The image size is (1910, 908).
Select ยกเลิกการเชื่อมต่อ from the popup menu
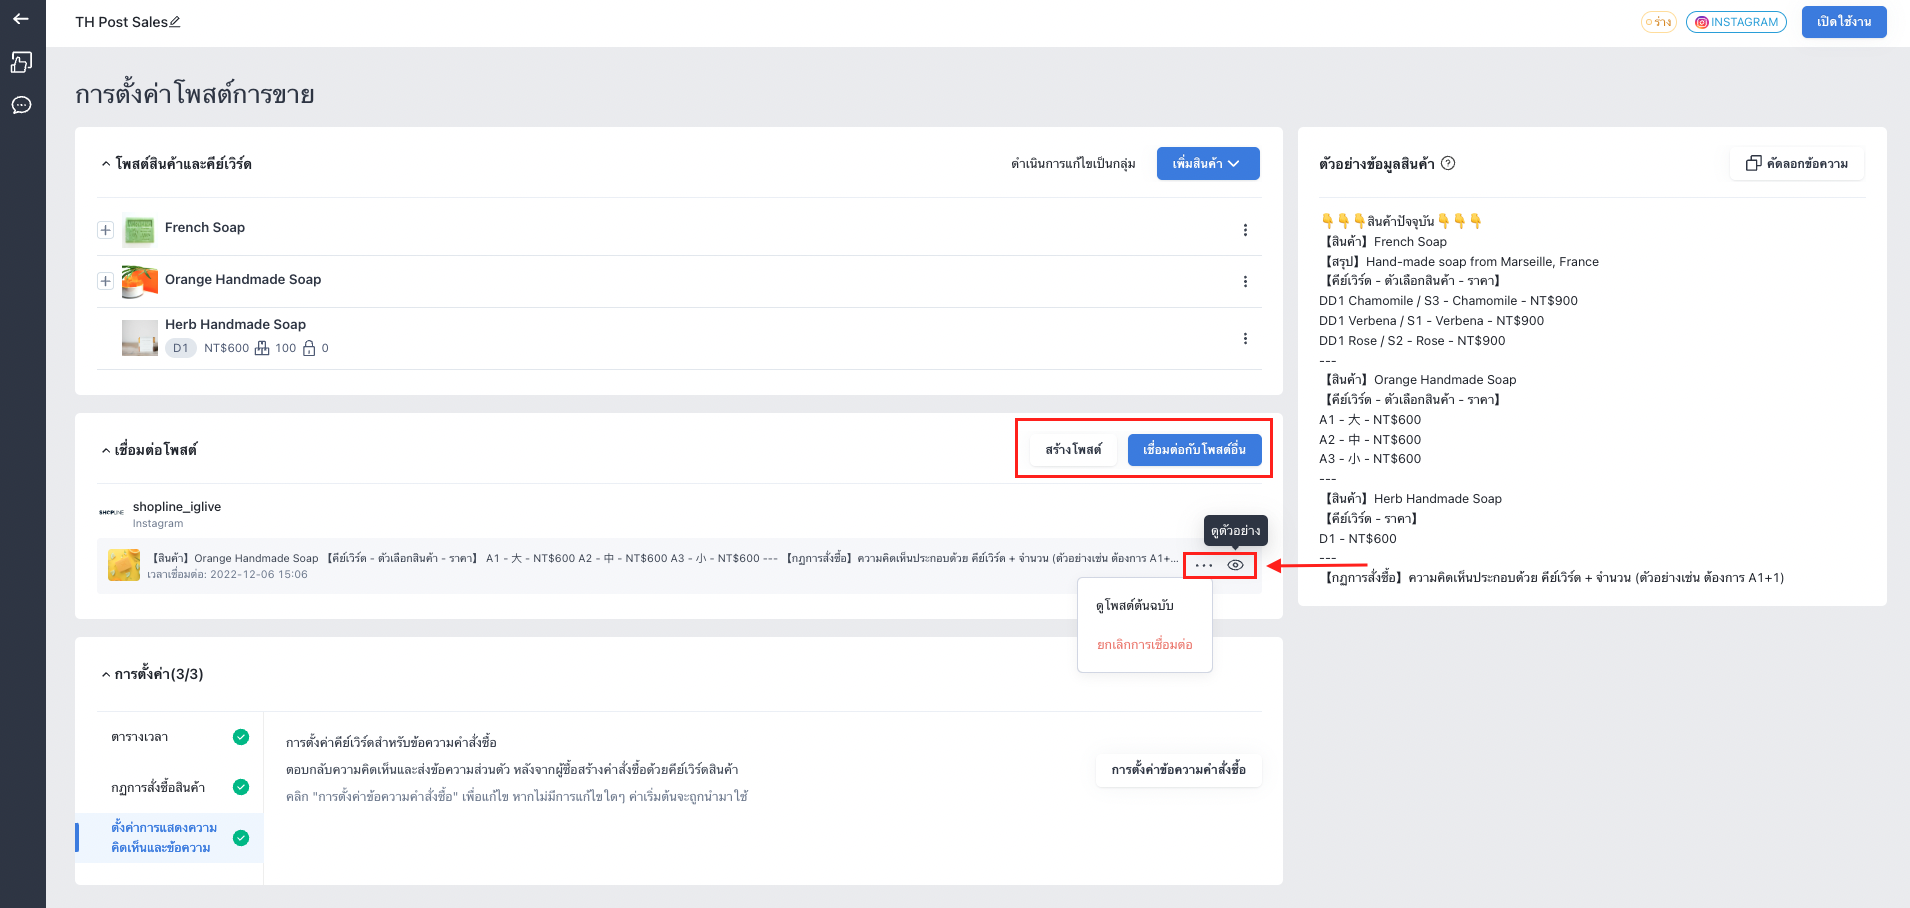click(1145, 645)
